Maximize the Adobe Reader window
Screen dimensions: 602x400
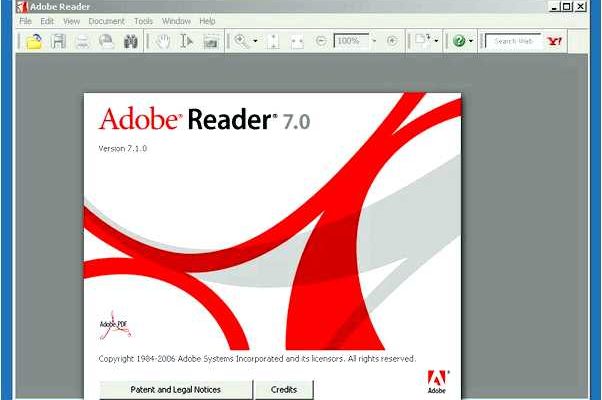pyautogui.click(x=567, y=7)
